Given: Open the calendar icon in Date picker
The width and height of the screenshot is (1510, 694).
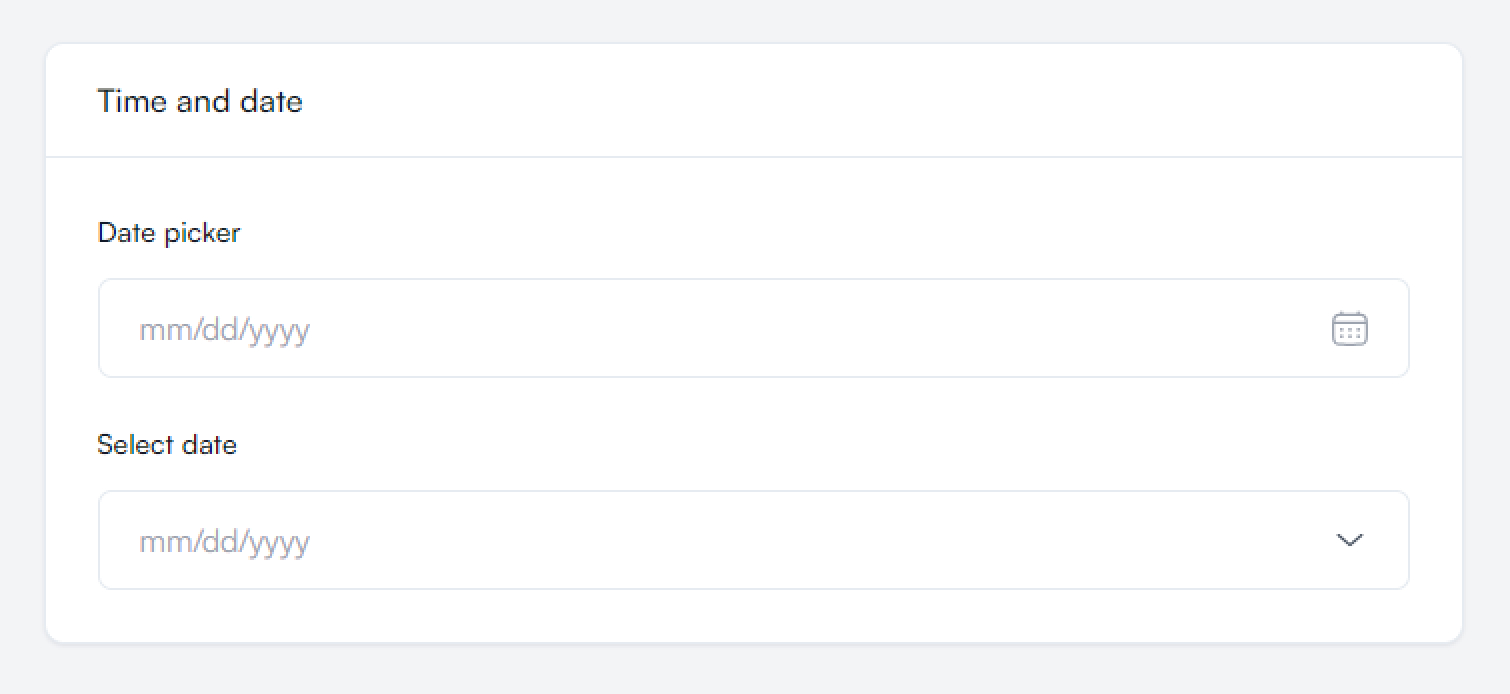Looking at the screenshot, I should pos(1350,329).
